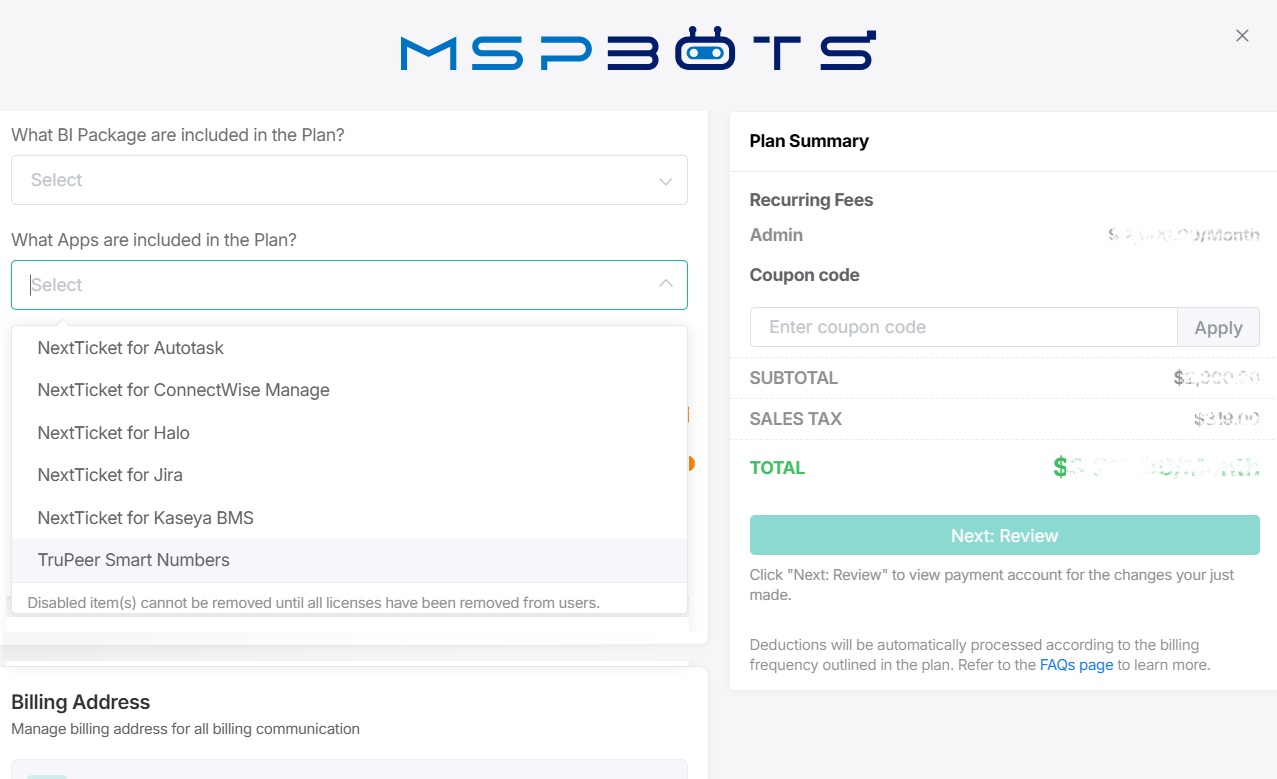Choose NextTicket for Autotask

click(x=131, y=348)
